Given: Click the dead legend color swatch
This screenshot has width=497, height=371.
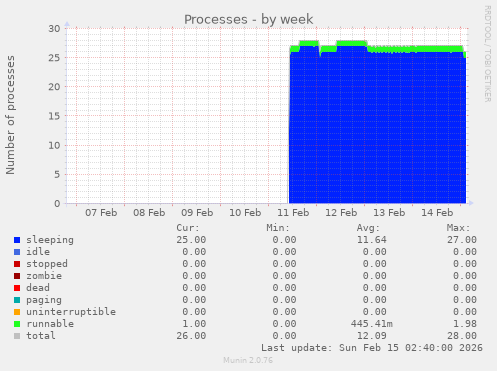Looking at the screenshot, I should pos(17,288).
